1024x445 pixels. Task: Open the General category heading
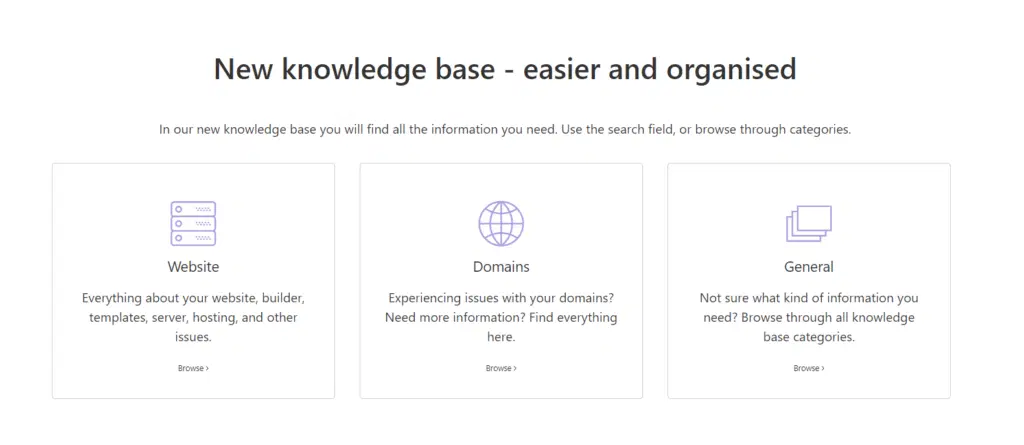click(808, 267)
